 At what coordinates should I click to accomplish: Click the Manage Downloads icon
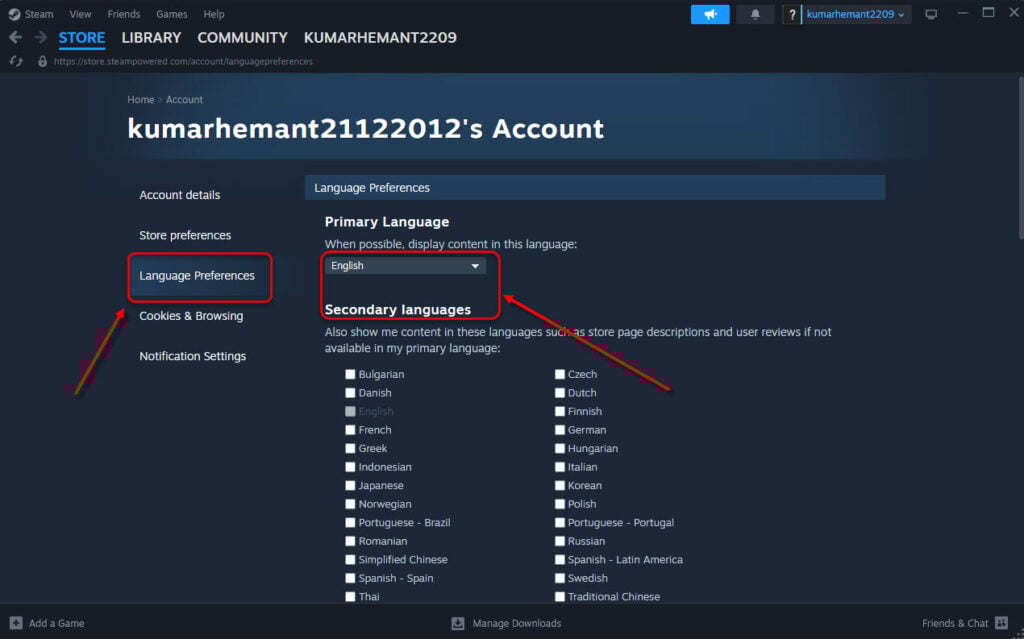(458, 623)
